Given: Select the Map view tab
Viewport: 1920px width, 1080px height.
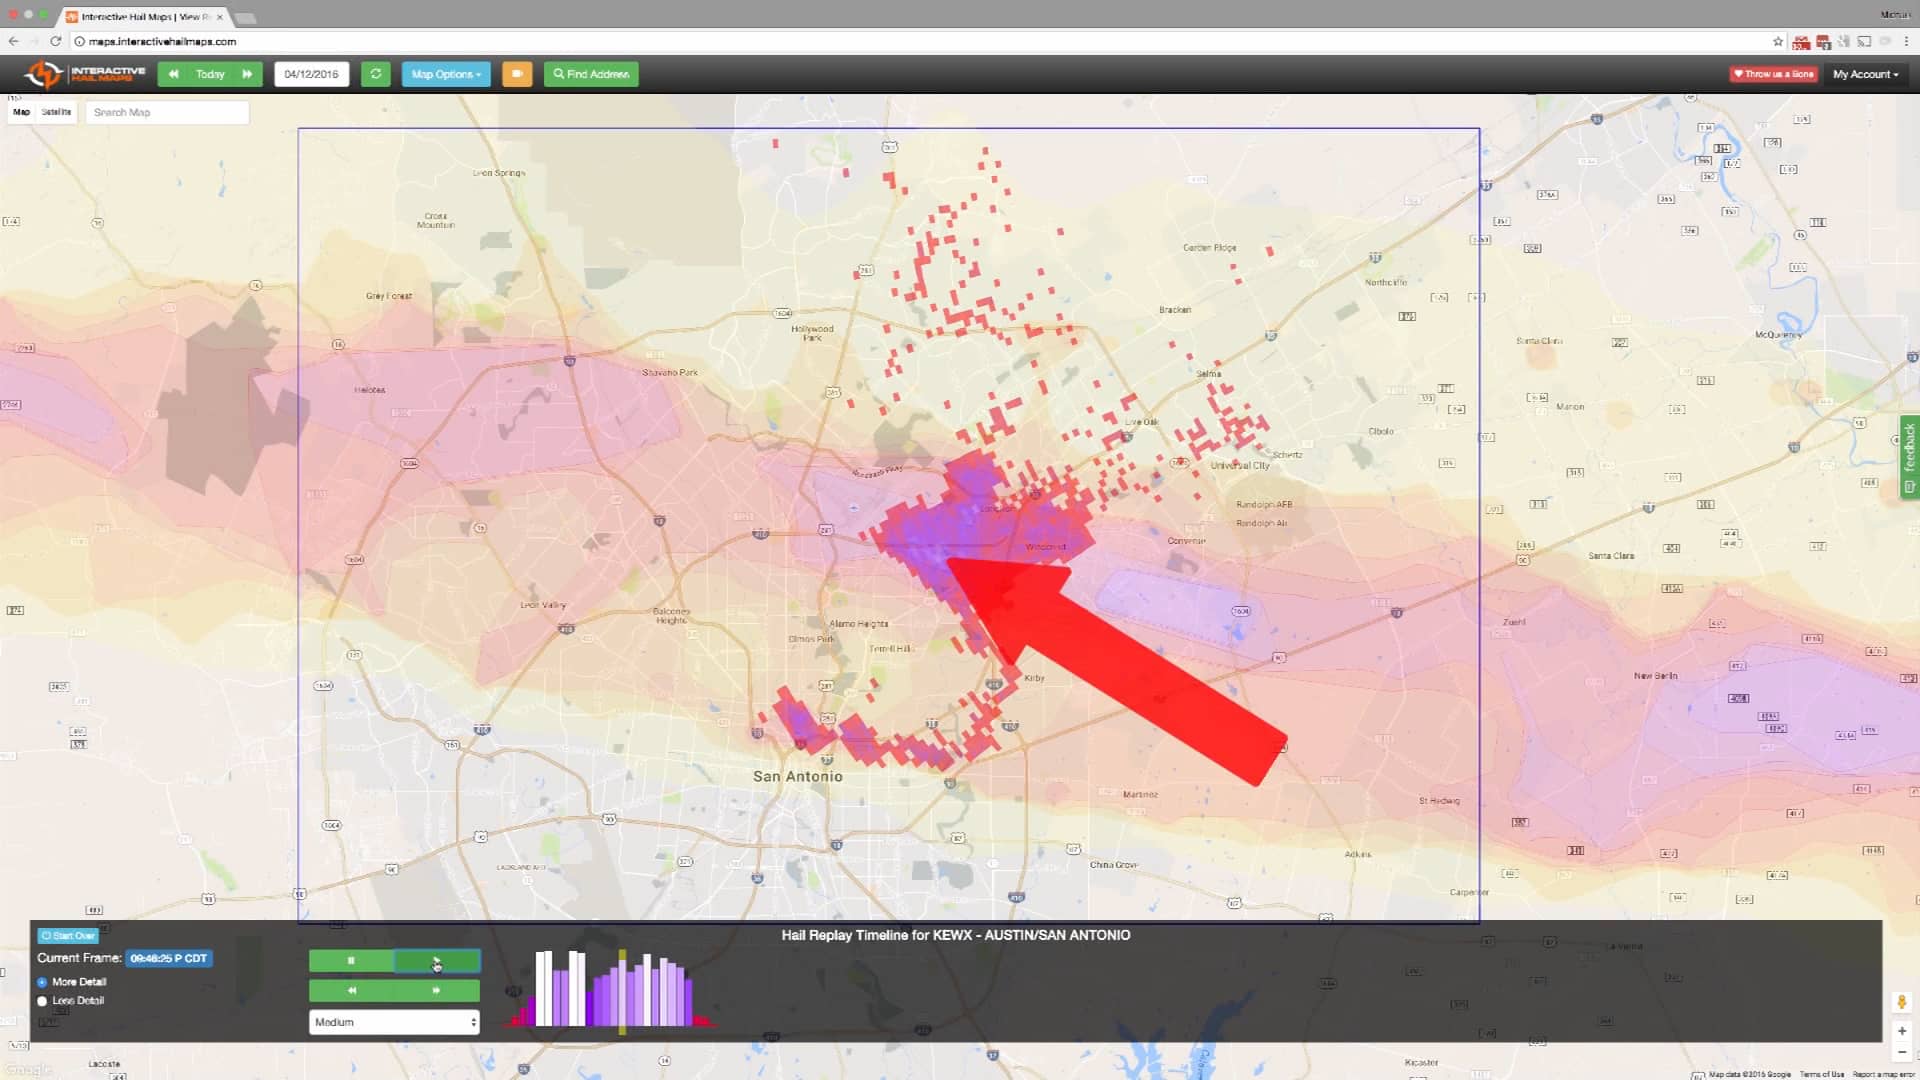Looking at the screenshot, I should click(x=21, y=111).
